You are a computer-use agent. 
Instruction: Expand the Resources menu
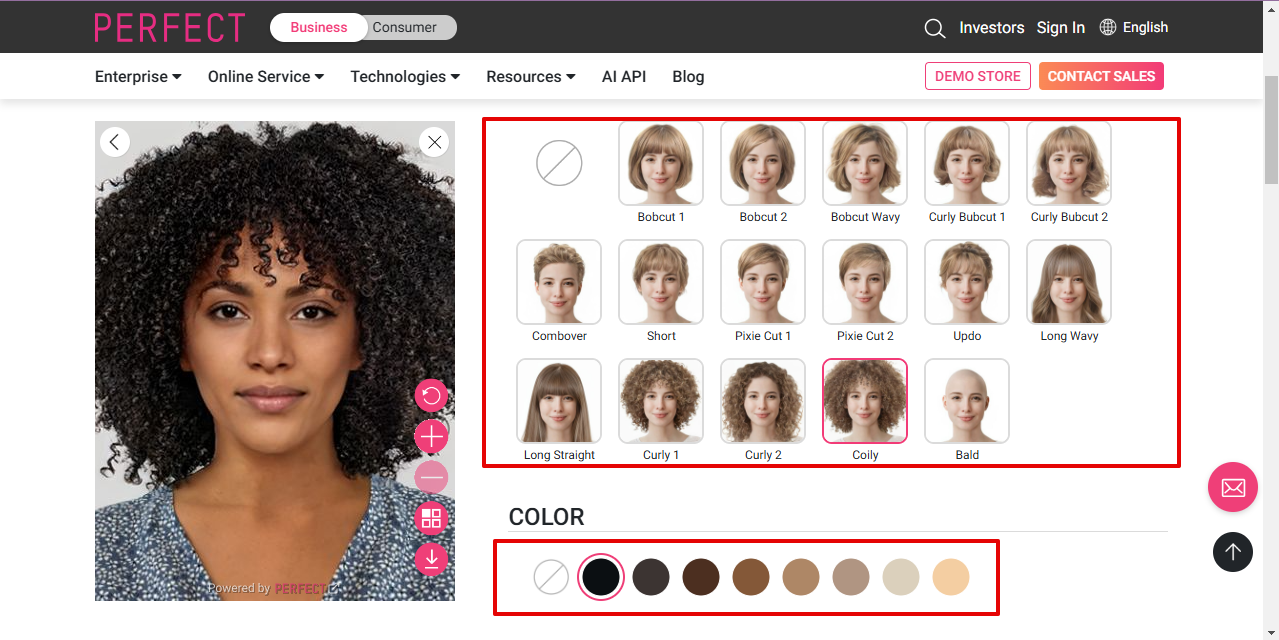tap(531, 76)
